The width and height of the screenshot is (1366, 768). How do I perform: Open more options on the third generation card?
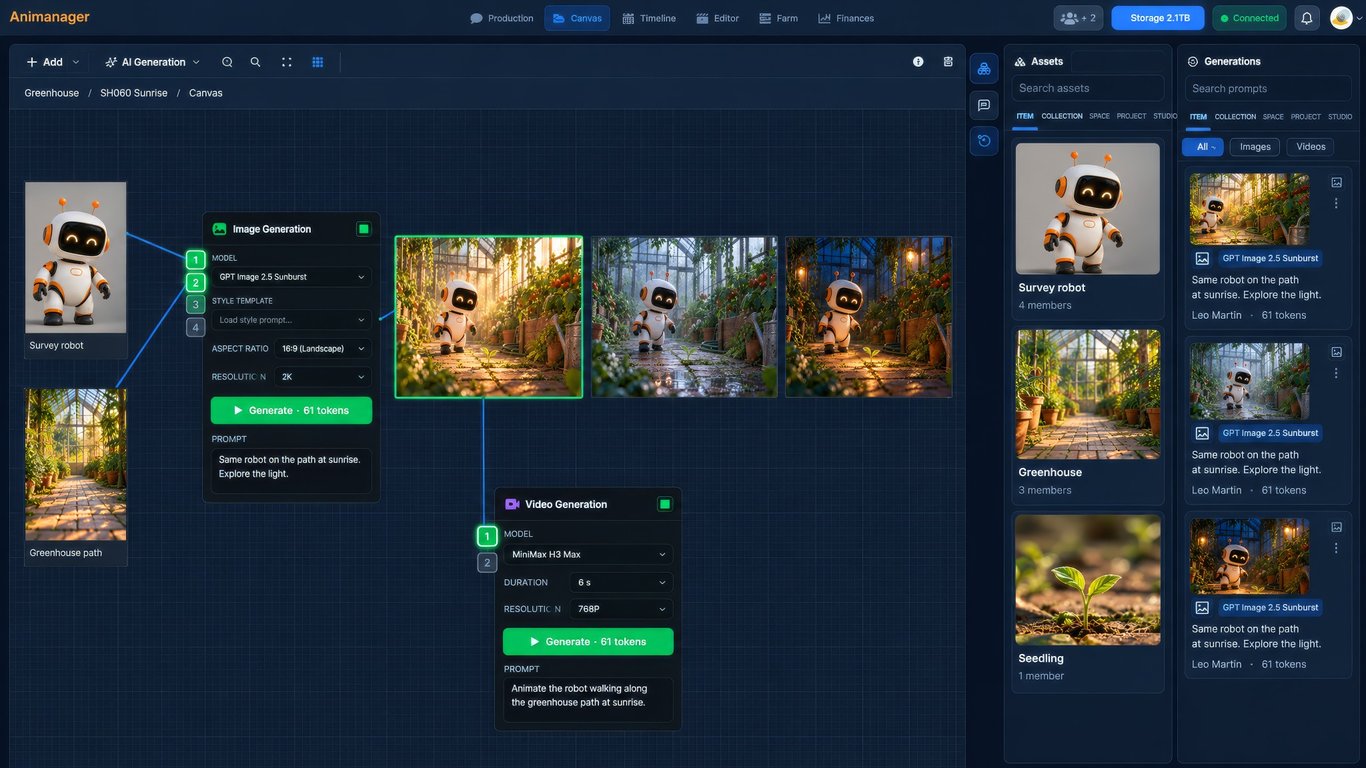pos(1336,548)
